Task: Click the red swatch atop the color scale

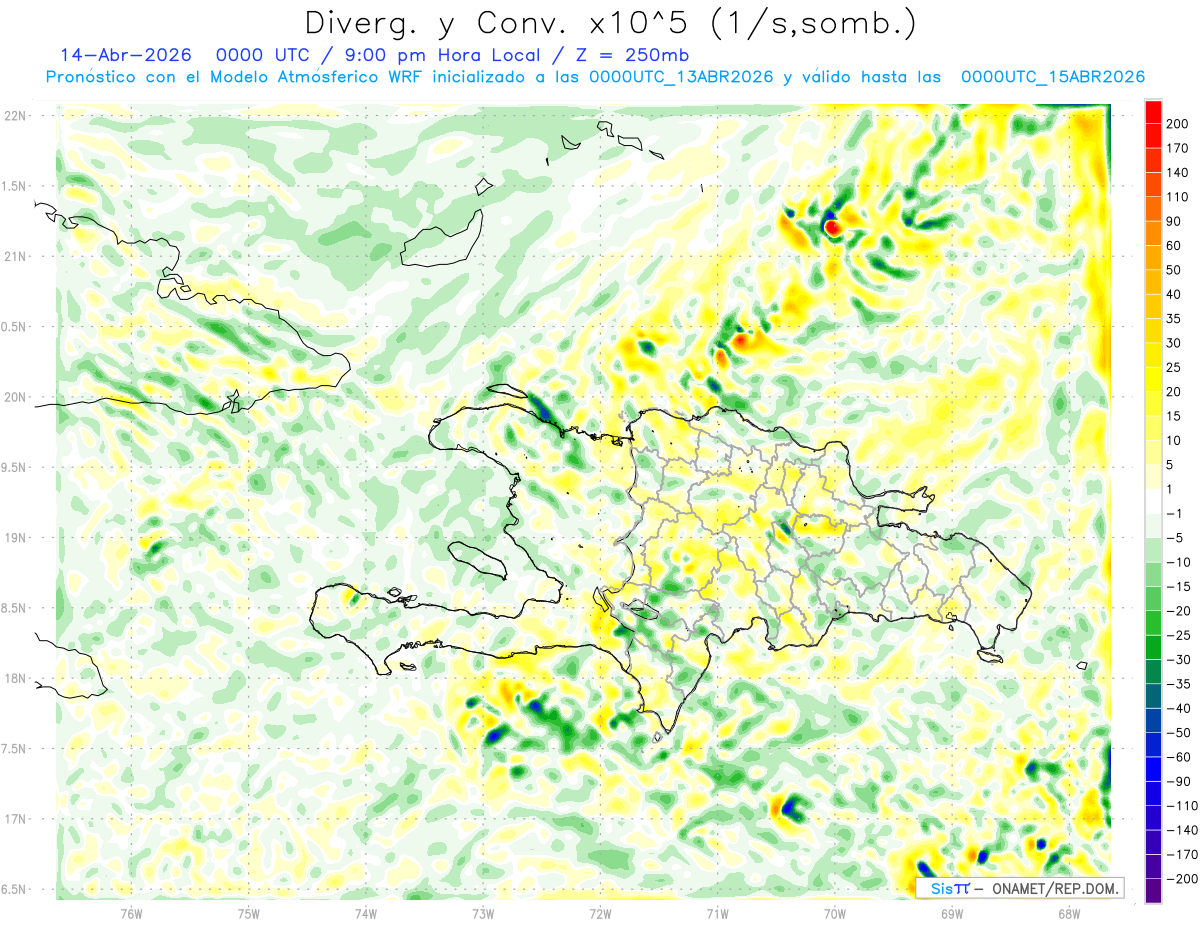Action: pos(1153,112)
